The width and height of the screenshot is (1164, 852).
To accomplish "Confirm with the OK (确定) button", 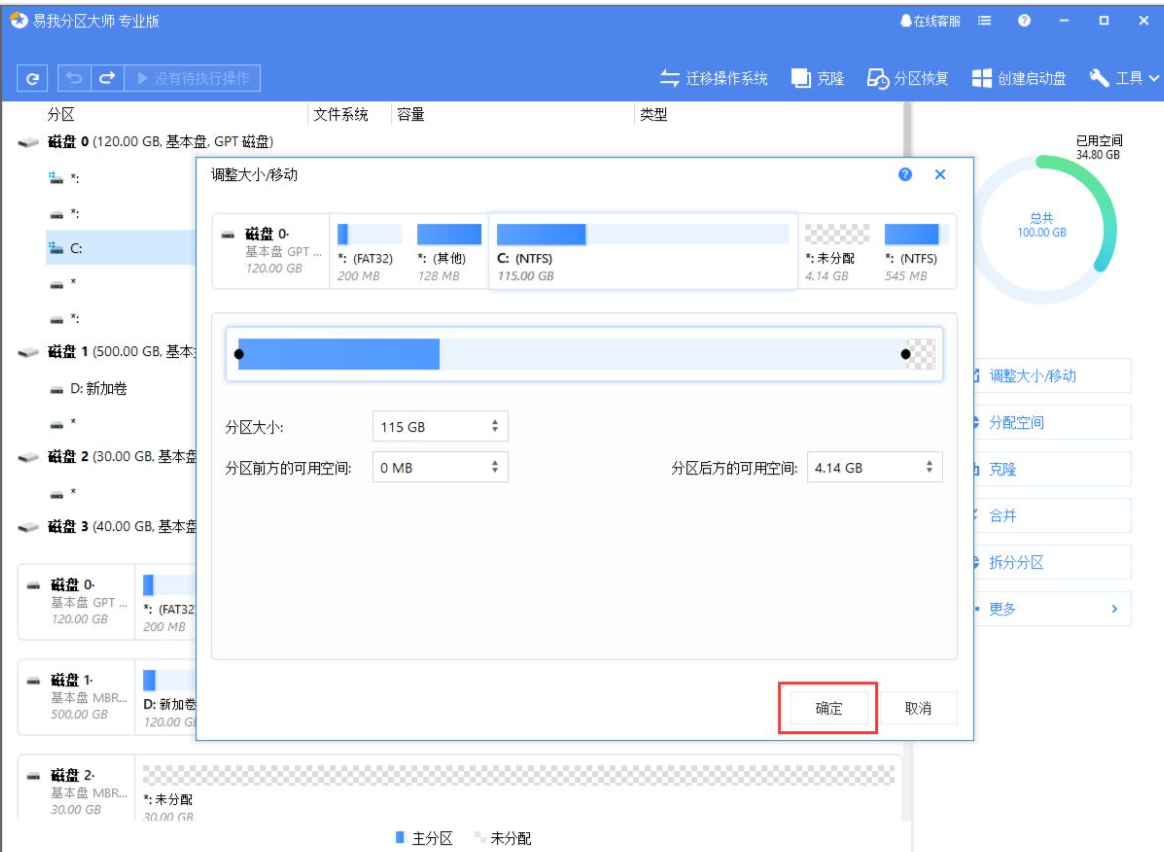I will pyautogui.click(x=829, y=708).
